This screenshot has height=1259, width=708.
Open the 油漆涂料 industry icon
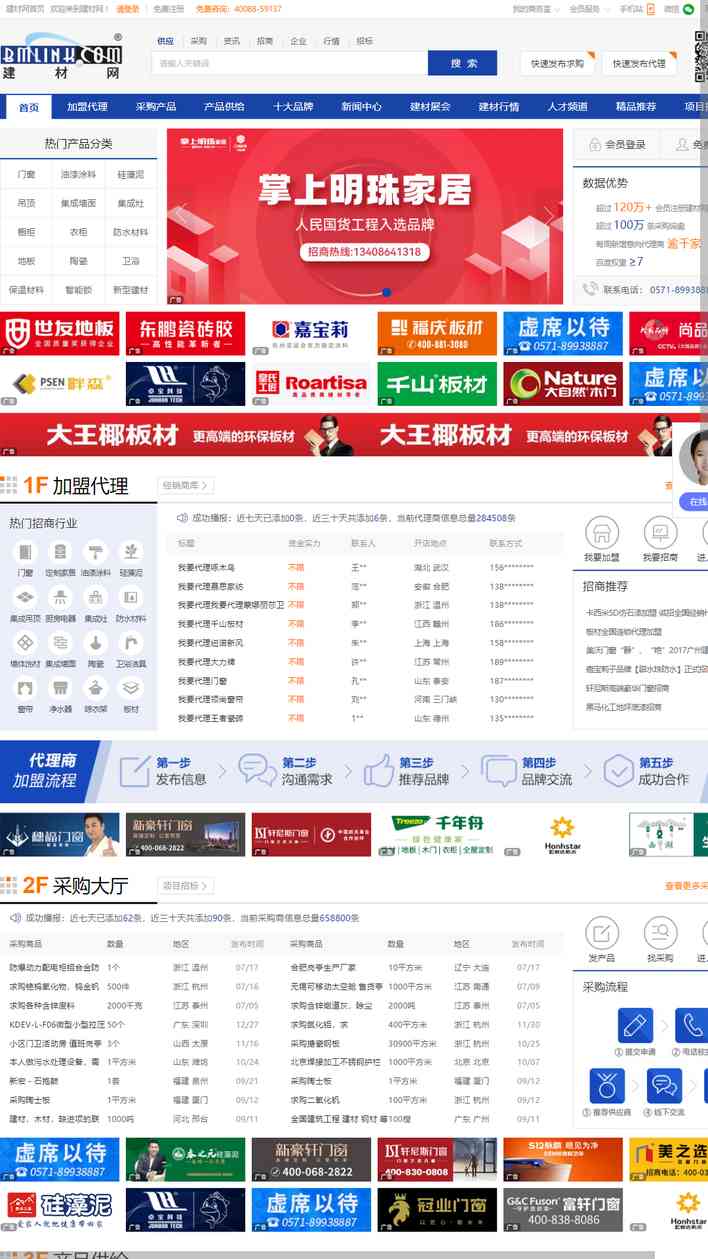[96, 551]
